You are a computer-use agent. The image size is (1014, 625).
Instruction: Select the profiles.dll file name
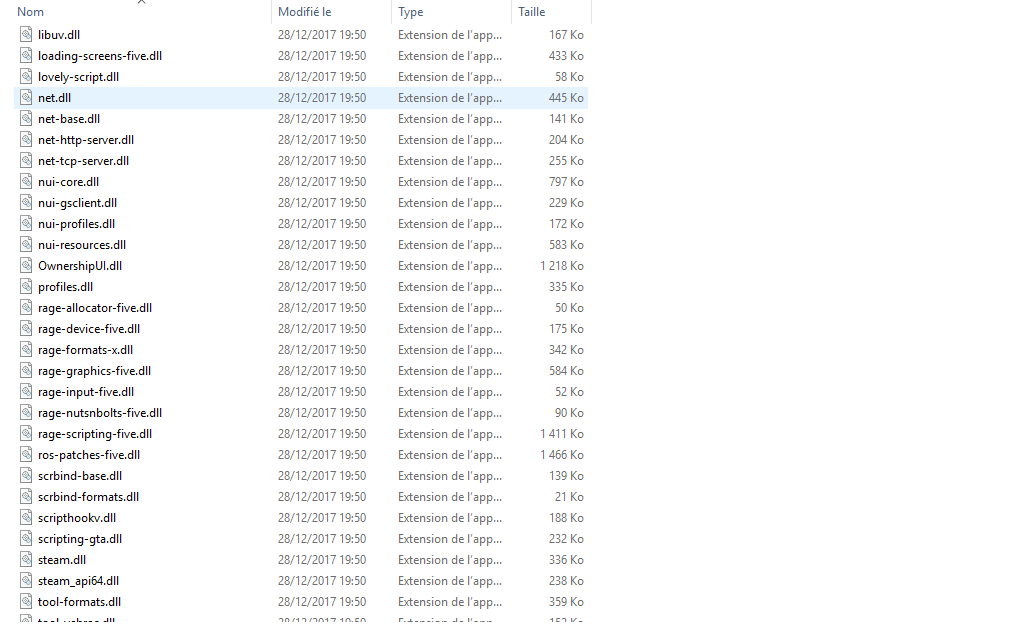(x=65, y=287)
